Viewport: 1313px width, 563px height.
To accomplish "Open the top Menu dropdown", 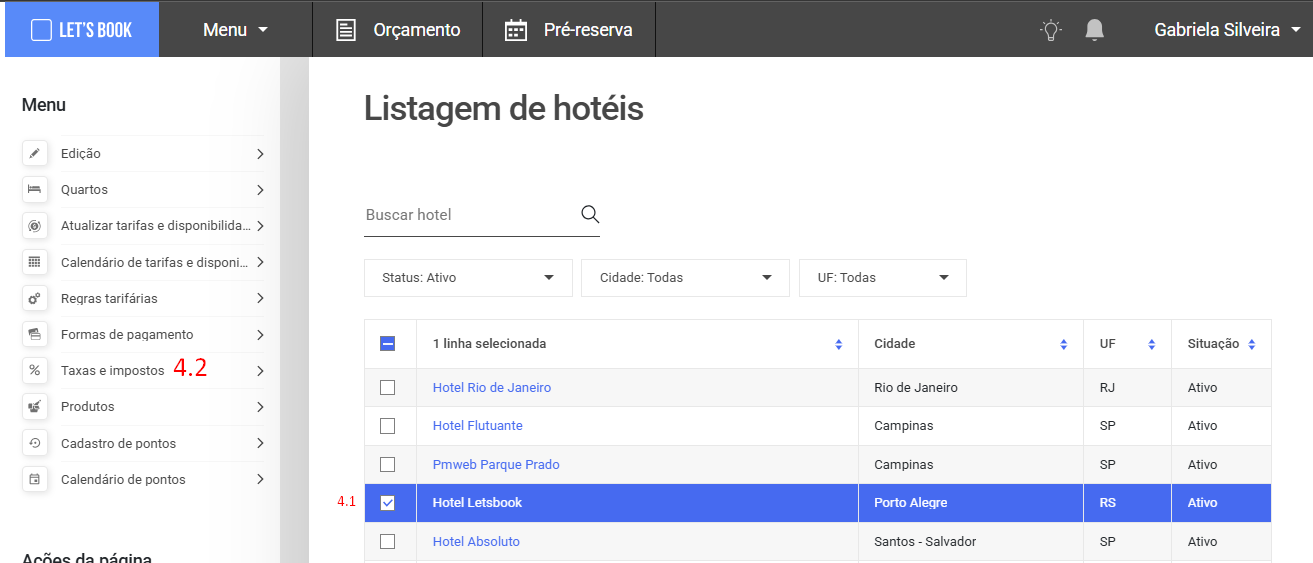I will [x=236, y=30].
